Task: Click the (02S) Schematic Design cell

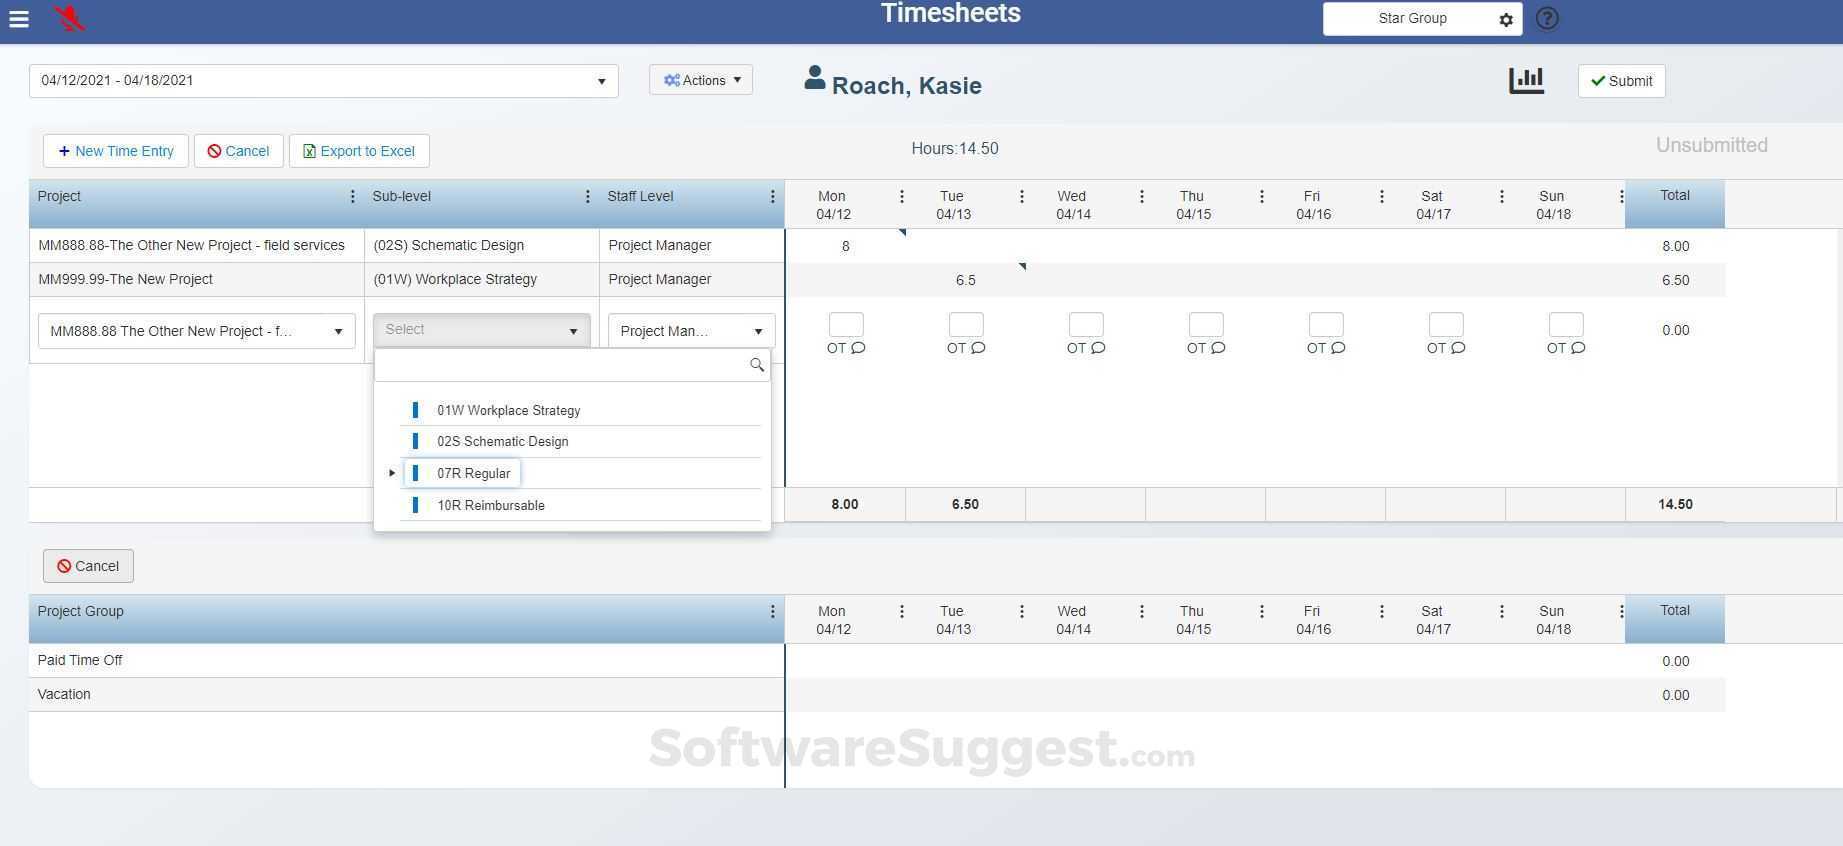Action: pos(482,246)
